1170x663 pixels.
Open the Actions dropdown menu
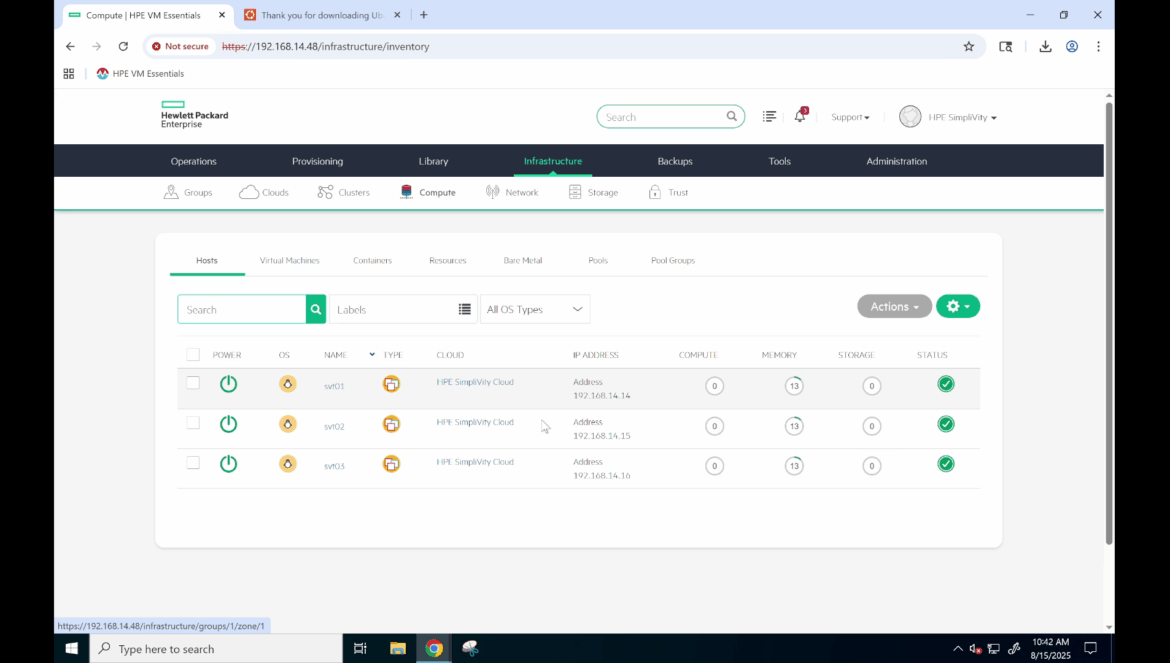click(894, 307)
